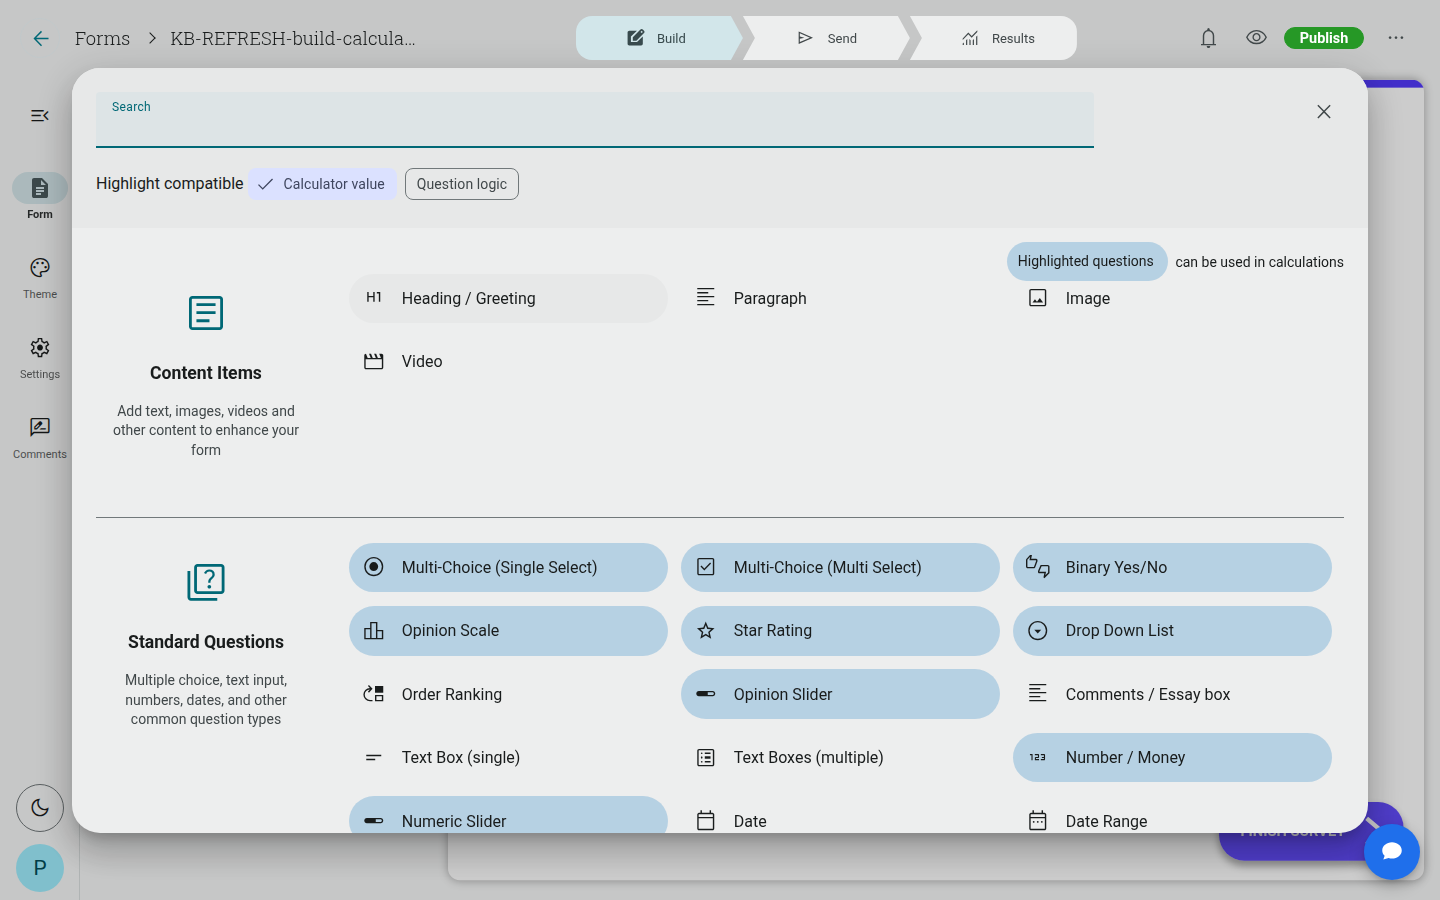Add an Order Ranking question
Viewport: 1440px width, 900px height.
pyautogui.click(x=508, y=694)
